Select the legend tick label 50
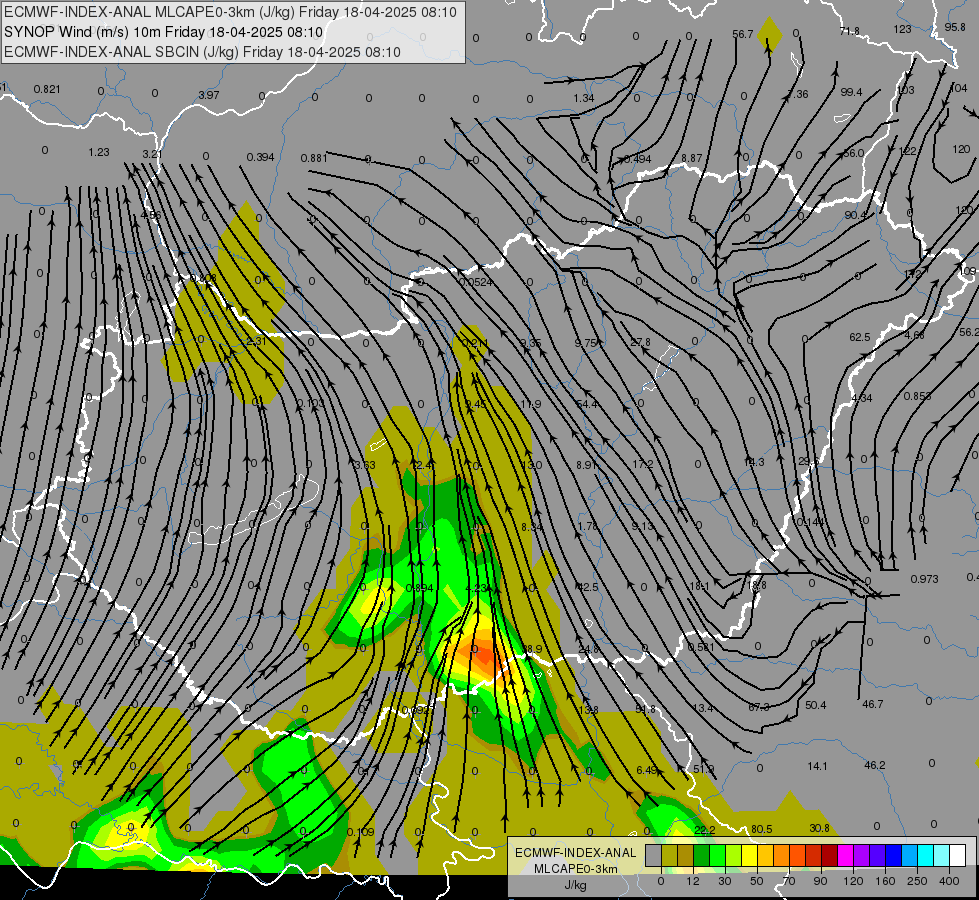This screenshot has width=979, height=900. point(757,881)
